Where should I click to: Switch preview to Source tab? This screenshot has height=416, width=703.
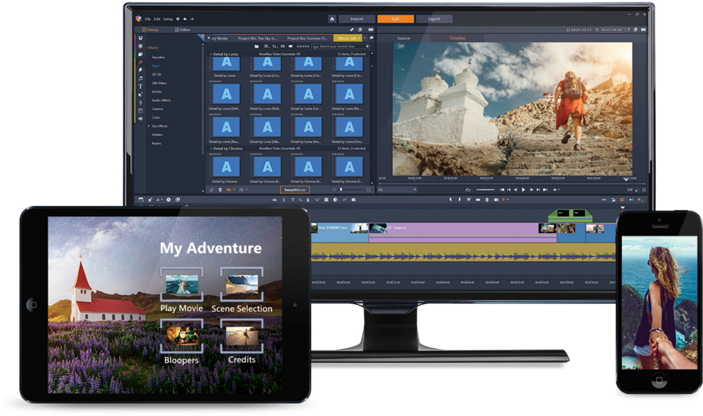[403, 38]
